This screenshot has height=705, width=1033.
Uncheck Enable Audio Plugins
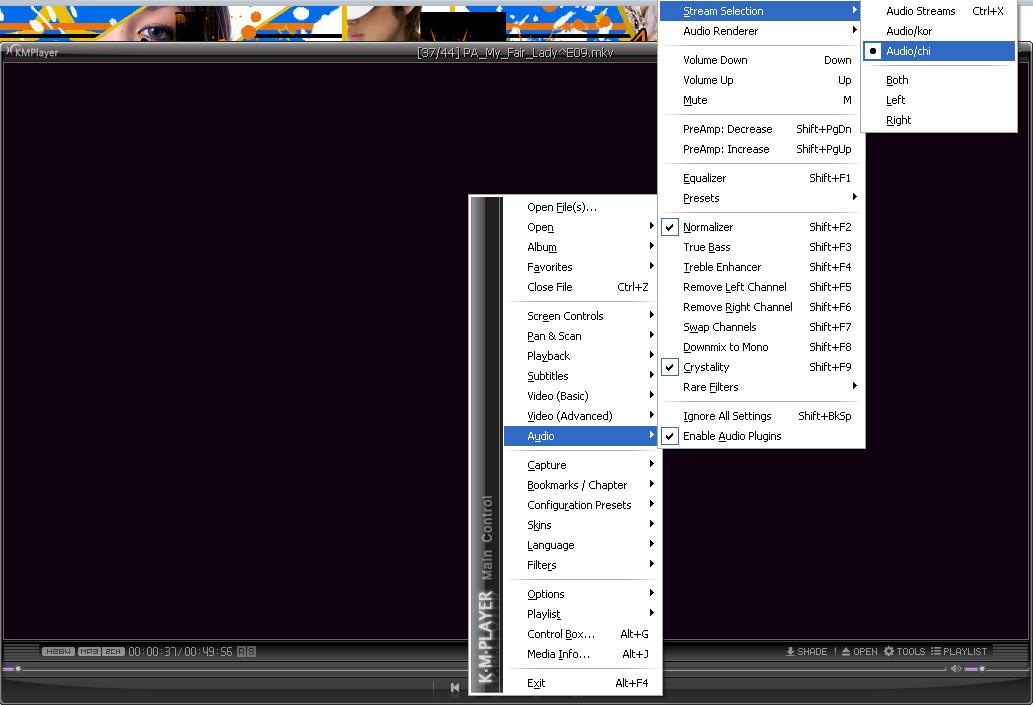click(x=762, y=436)
